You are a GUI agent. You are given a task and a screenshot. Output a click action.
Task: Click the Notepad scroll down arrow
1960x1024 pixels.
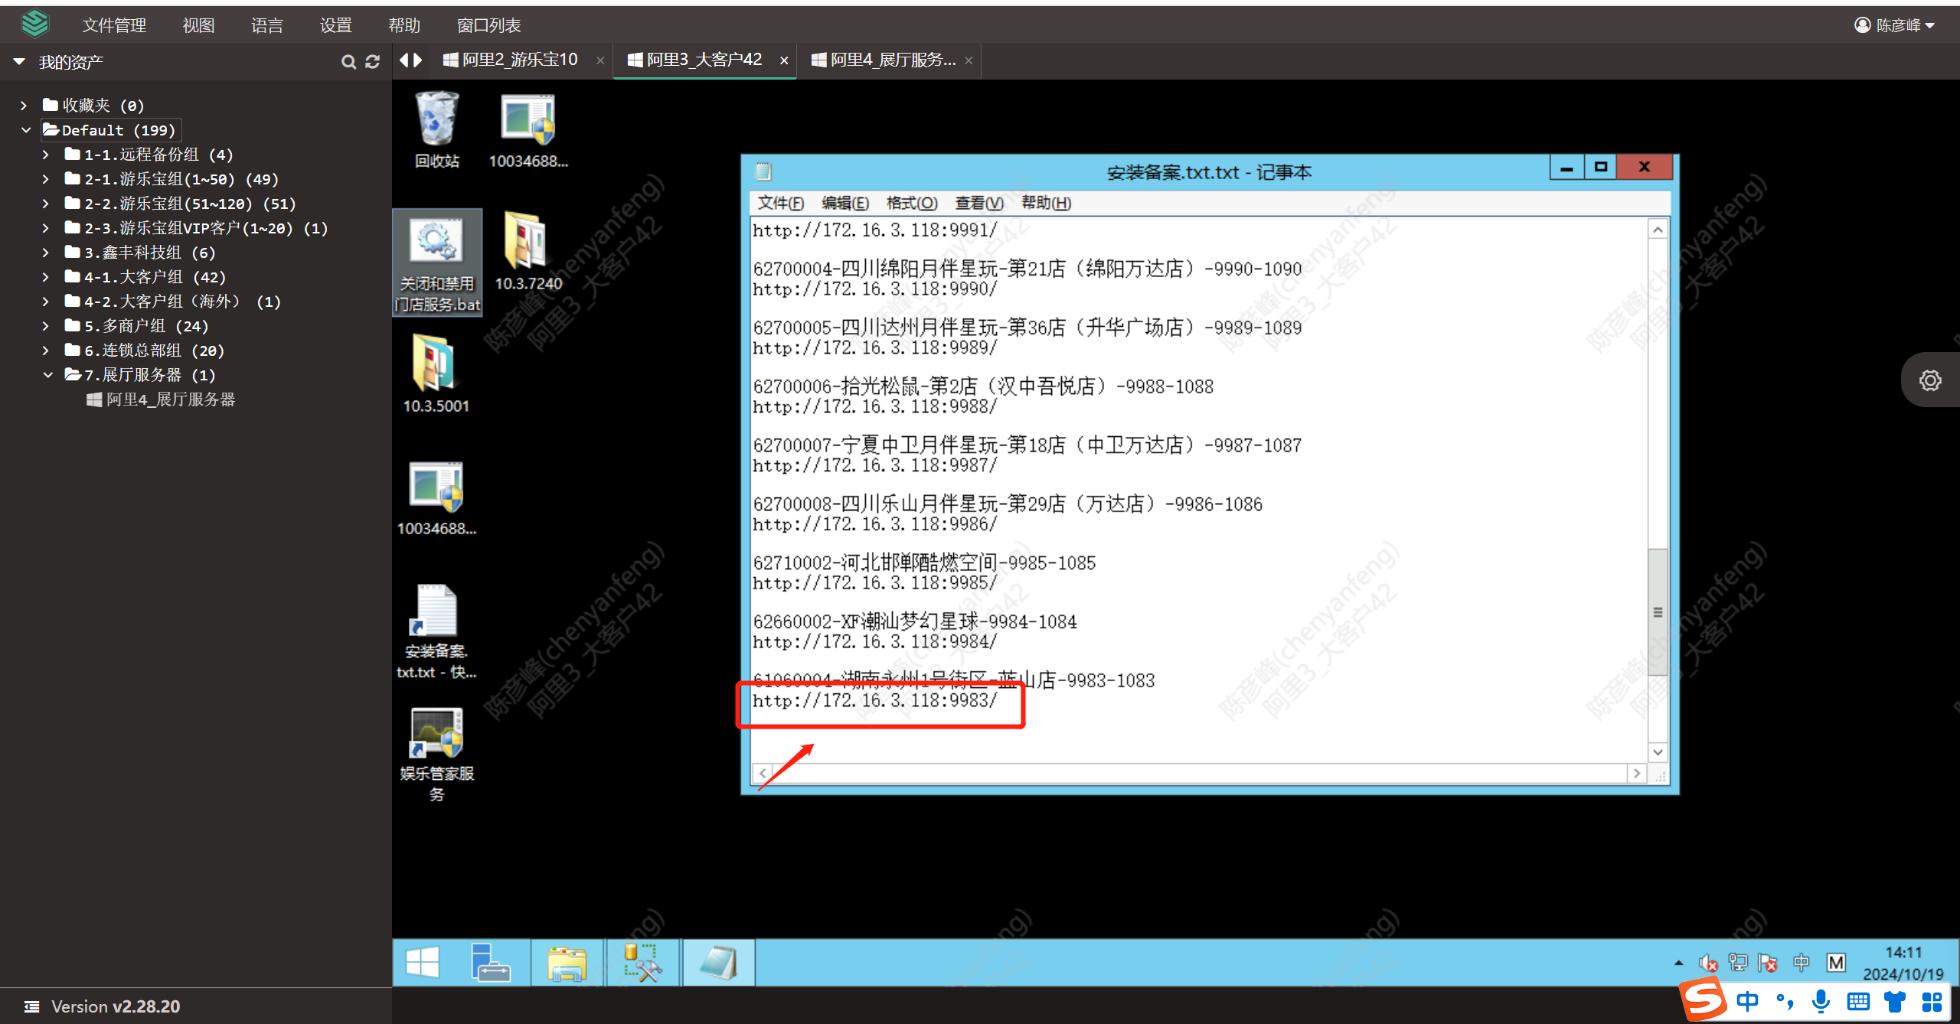click(x=1657, y=752)
